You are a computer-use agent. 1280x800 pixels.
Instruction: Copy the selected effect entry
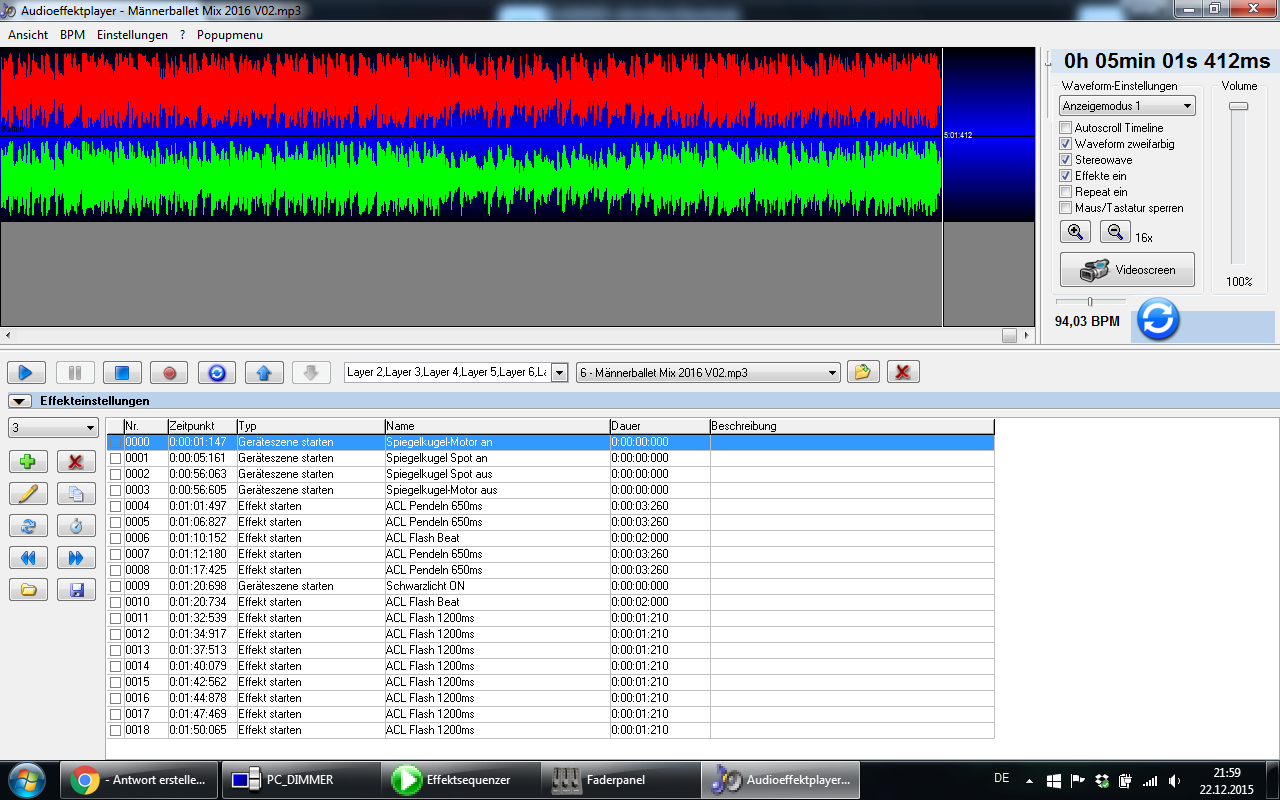tap(75, 493)
